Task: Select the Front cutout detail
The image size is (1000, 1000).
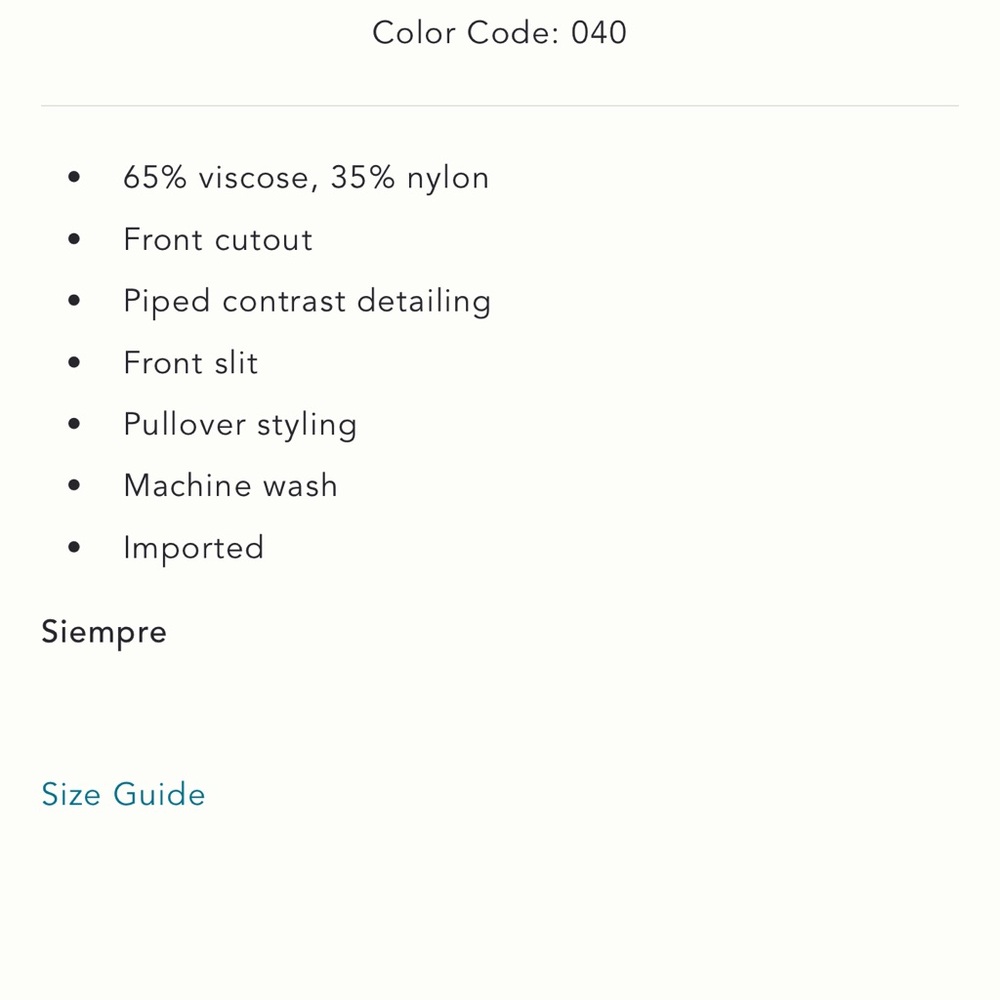Action: click(218, 240)
